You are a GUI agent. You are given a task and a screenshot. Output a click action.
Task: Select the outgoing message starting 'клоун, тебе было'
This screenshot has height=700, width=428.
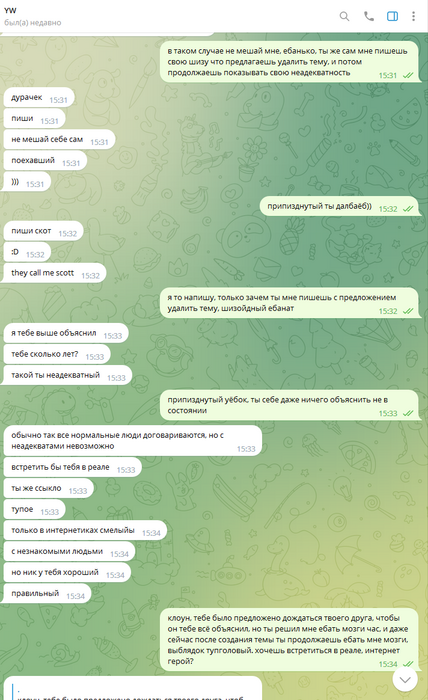(290, 639)
